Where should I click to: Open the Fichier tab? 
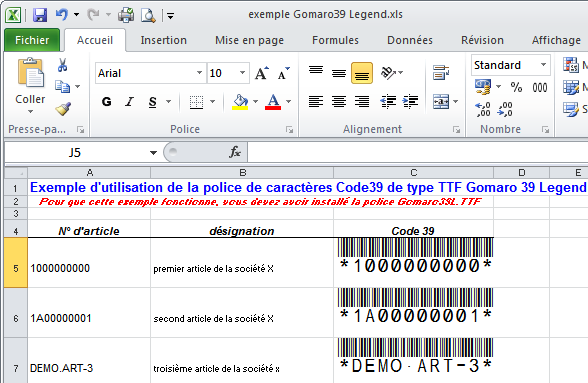pyautogui.click(x=32, y=40)
